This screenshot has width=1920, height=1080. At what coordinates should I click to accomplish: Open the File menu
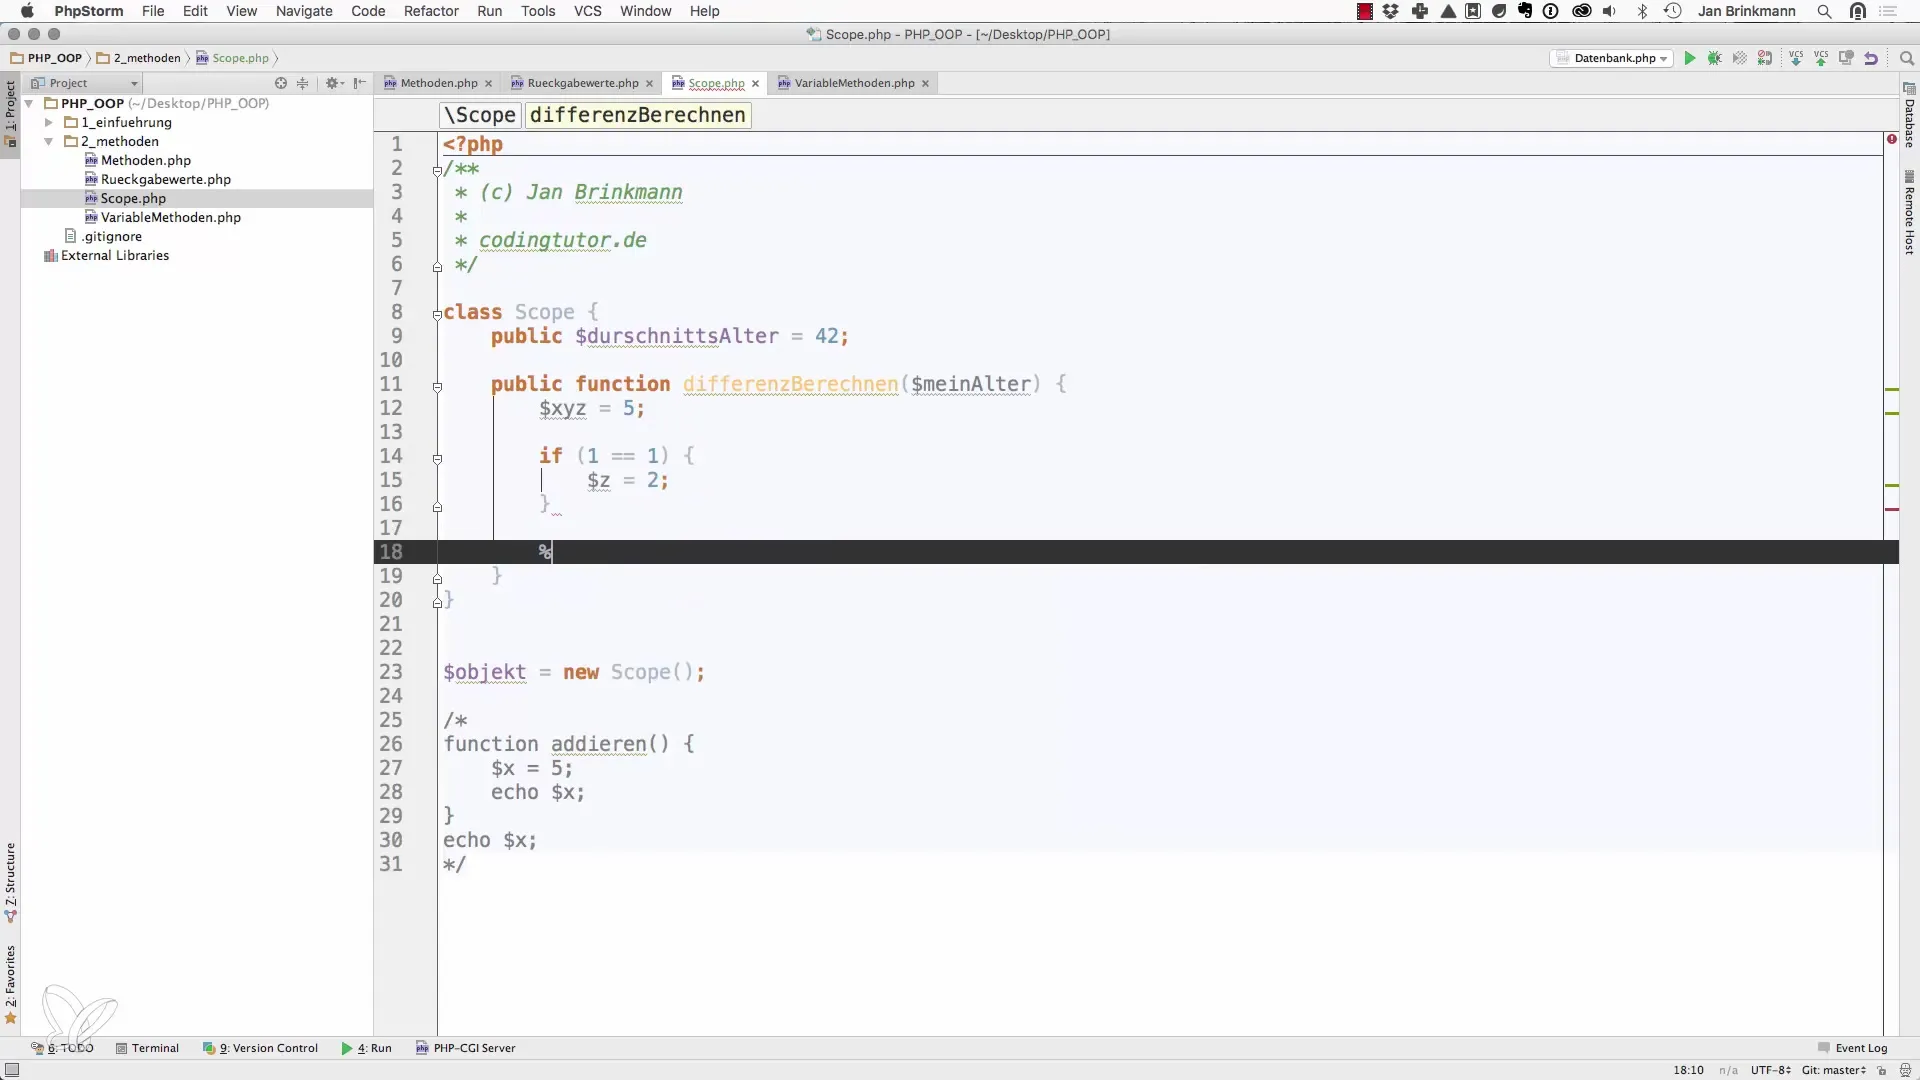coord(153,11)
